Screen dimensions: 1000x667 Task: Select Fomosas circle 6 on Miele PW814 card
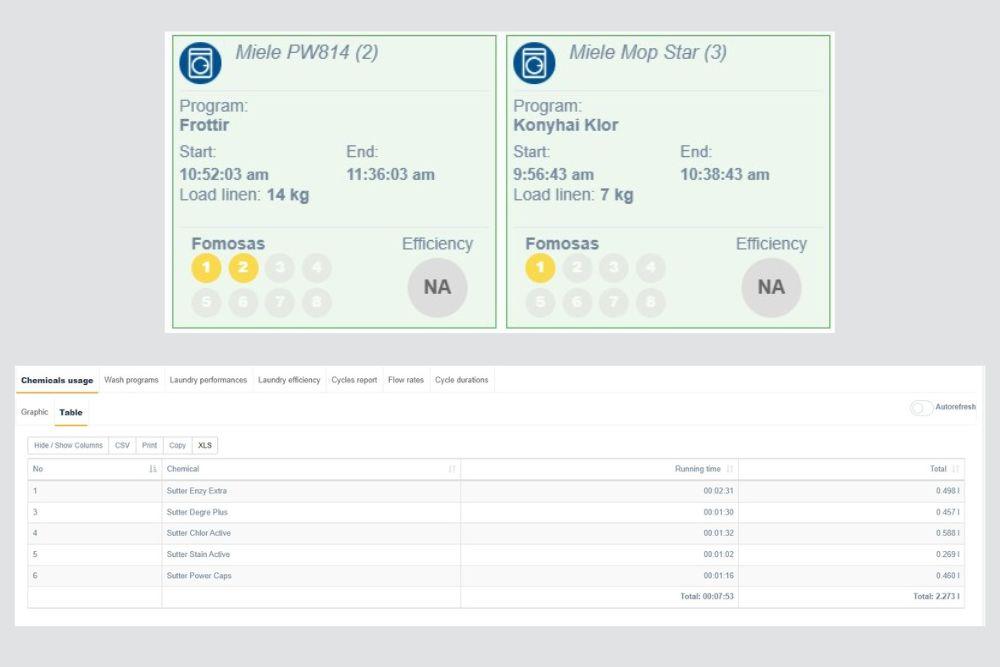click(243, 302)
